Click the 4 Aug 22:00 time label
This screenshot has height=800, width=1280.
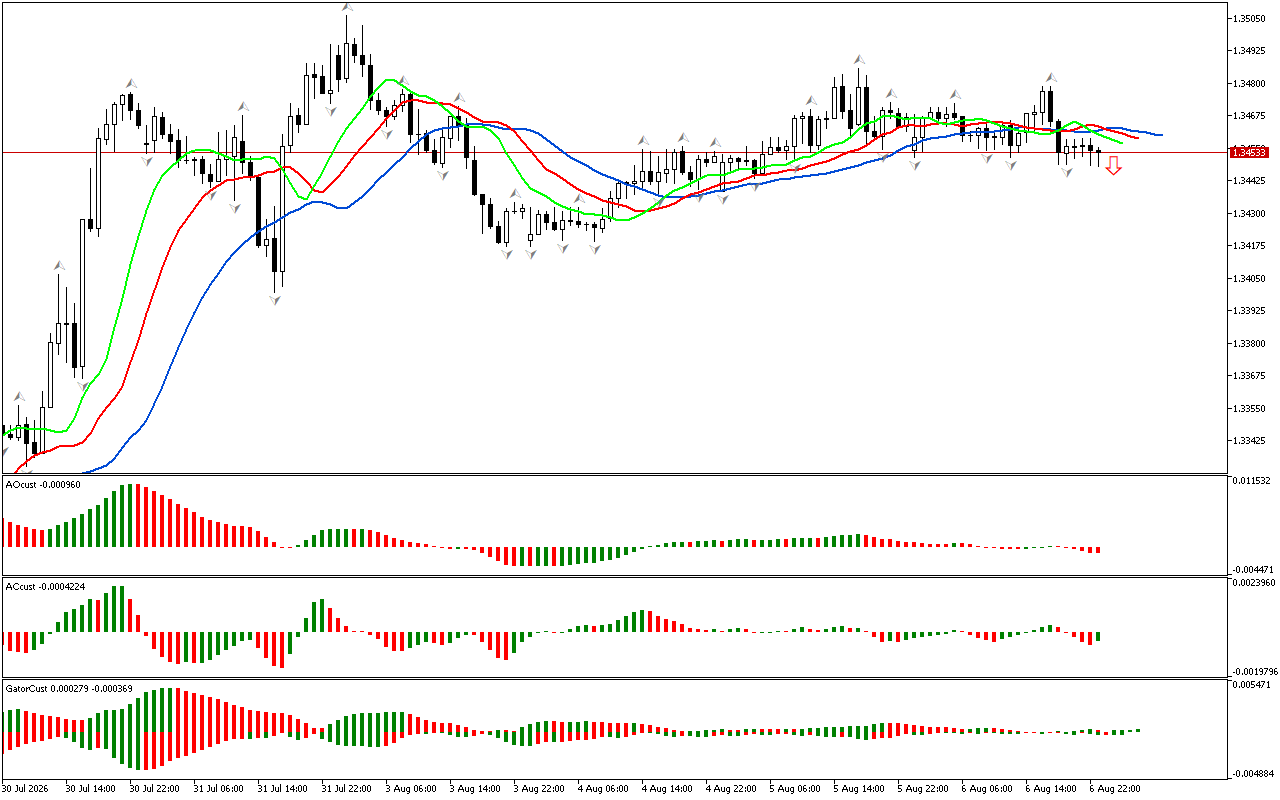click(731, 788)
